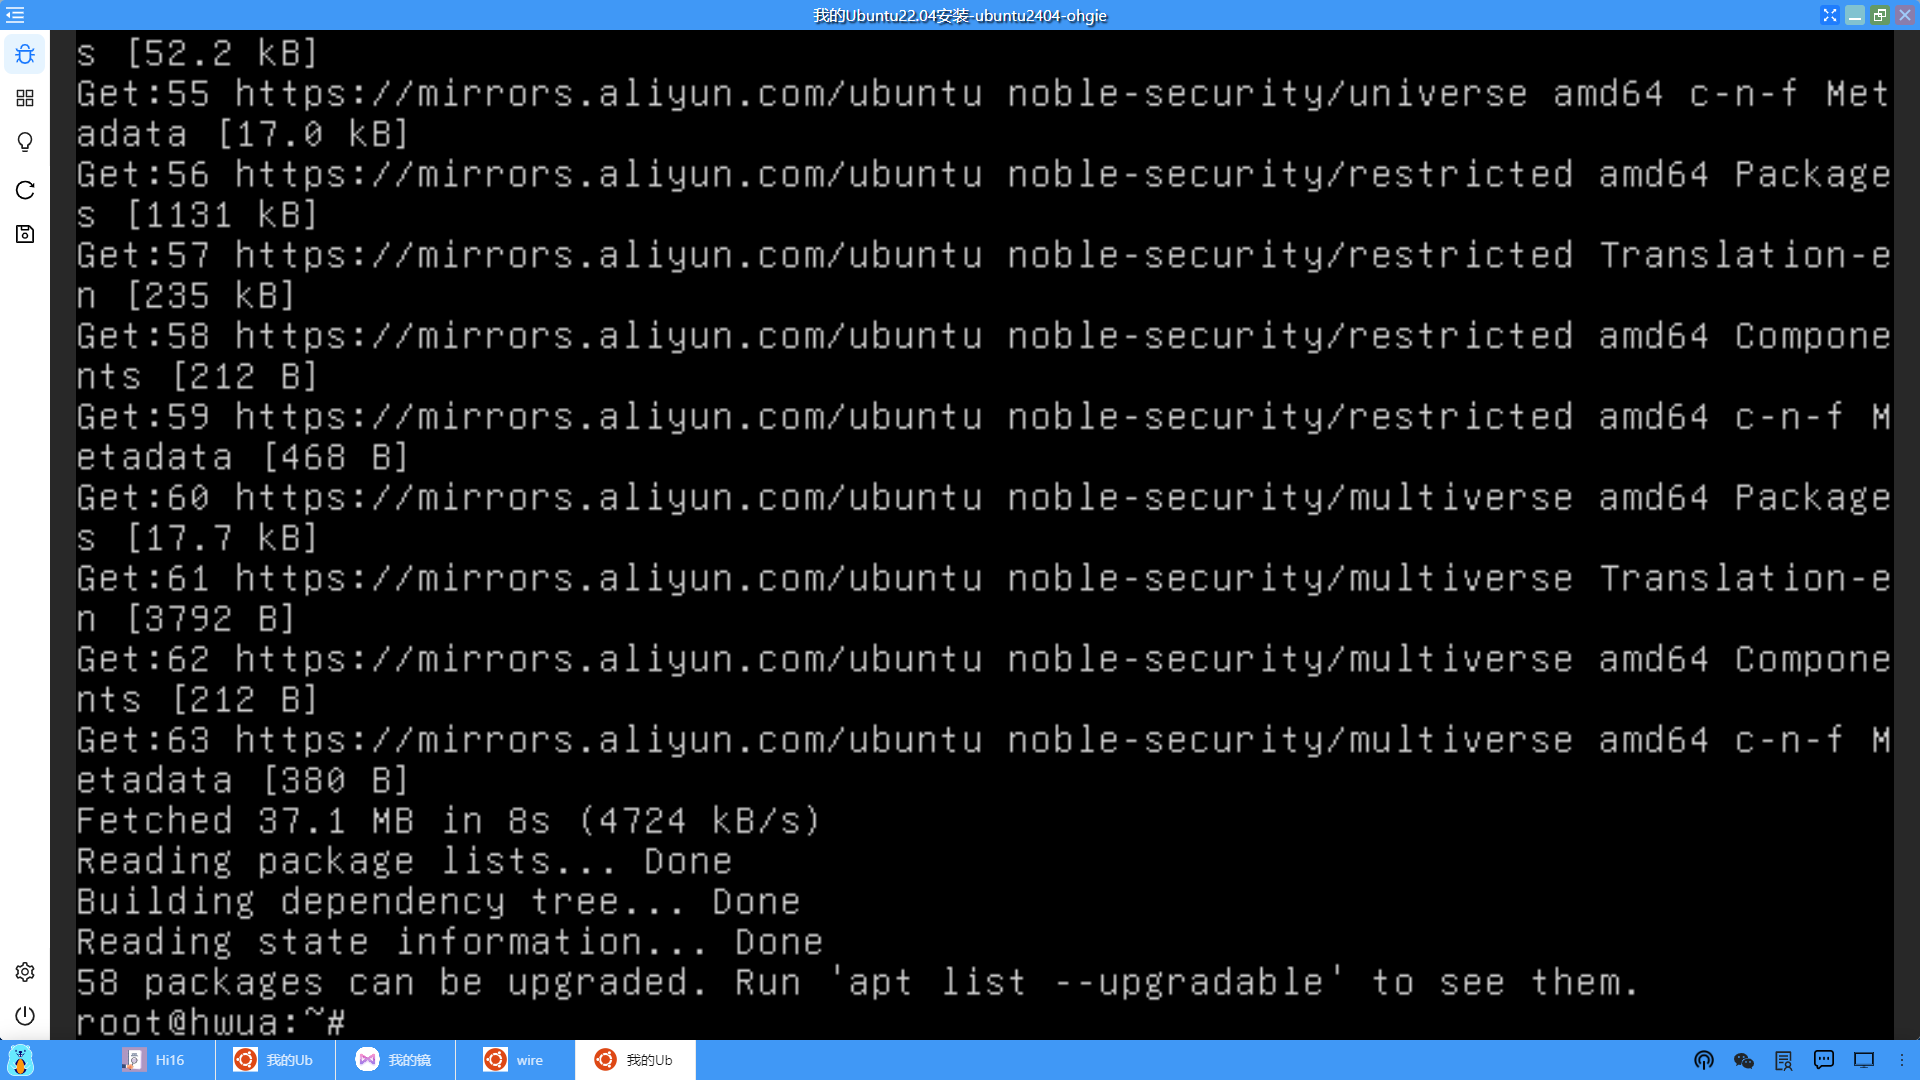Screen dimensions: 1920x1080
Task: Click the floppy disk save icon
Action: tap(25, 234)
